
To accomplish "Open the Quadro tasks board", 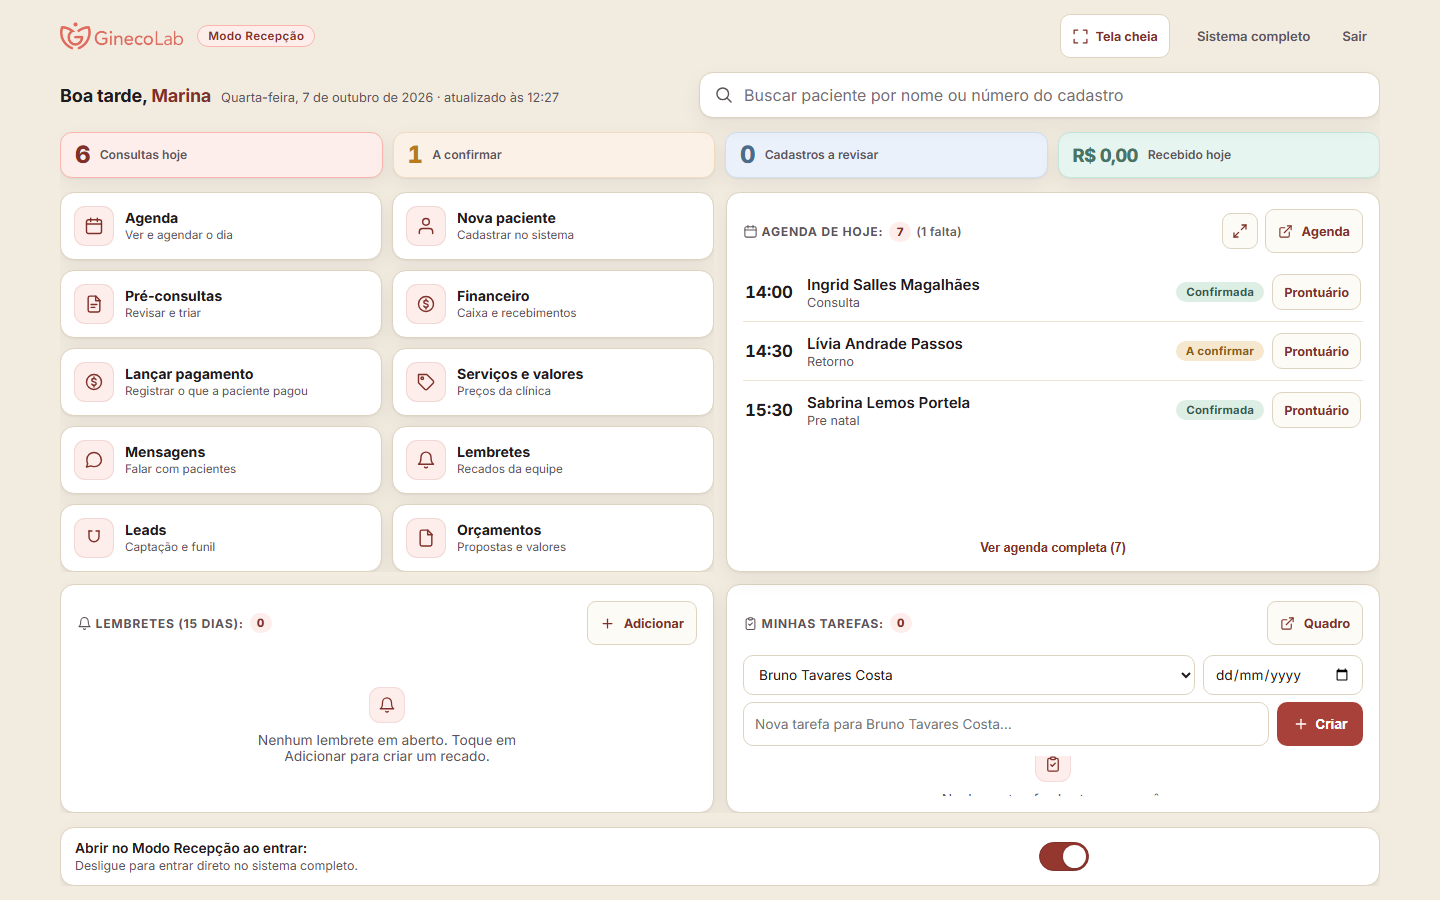I will (x=1315, y=623).
